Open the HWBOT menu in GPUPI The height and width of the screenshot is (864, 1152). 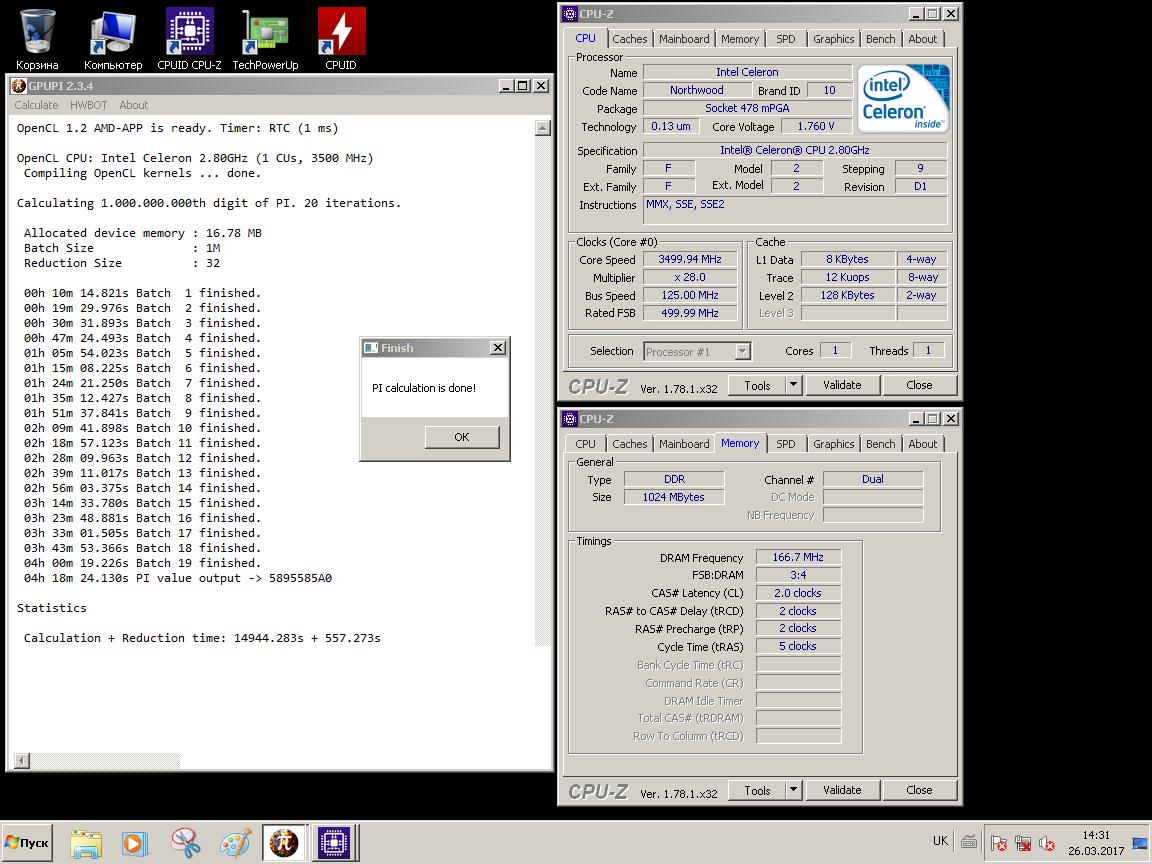coord(88,105)
